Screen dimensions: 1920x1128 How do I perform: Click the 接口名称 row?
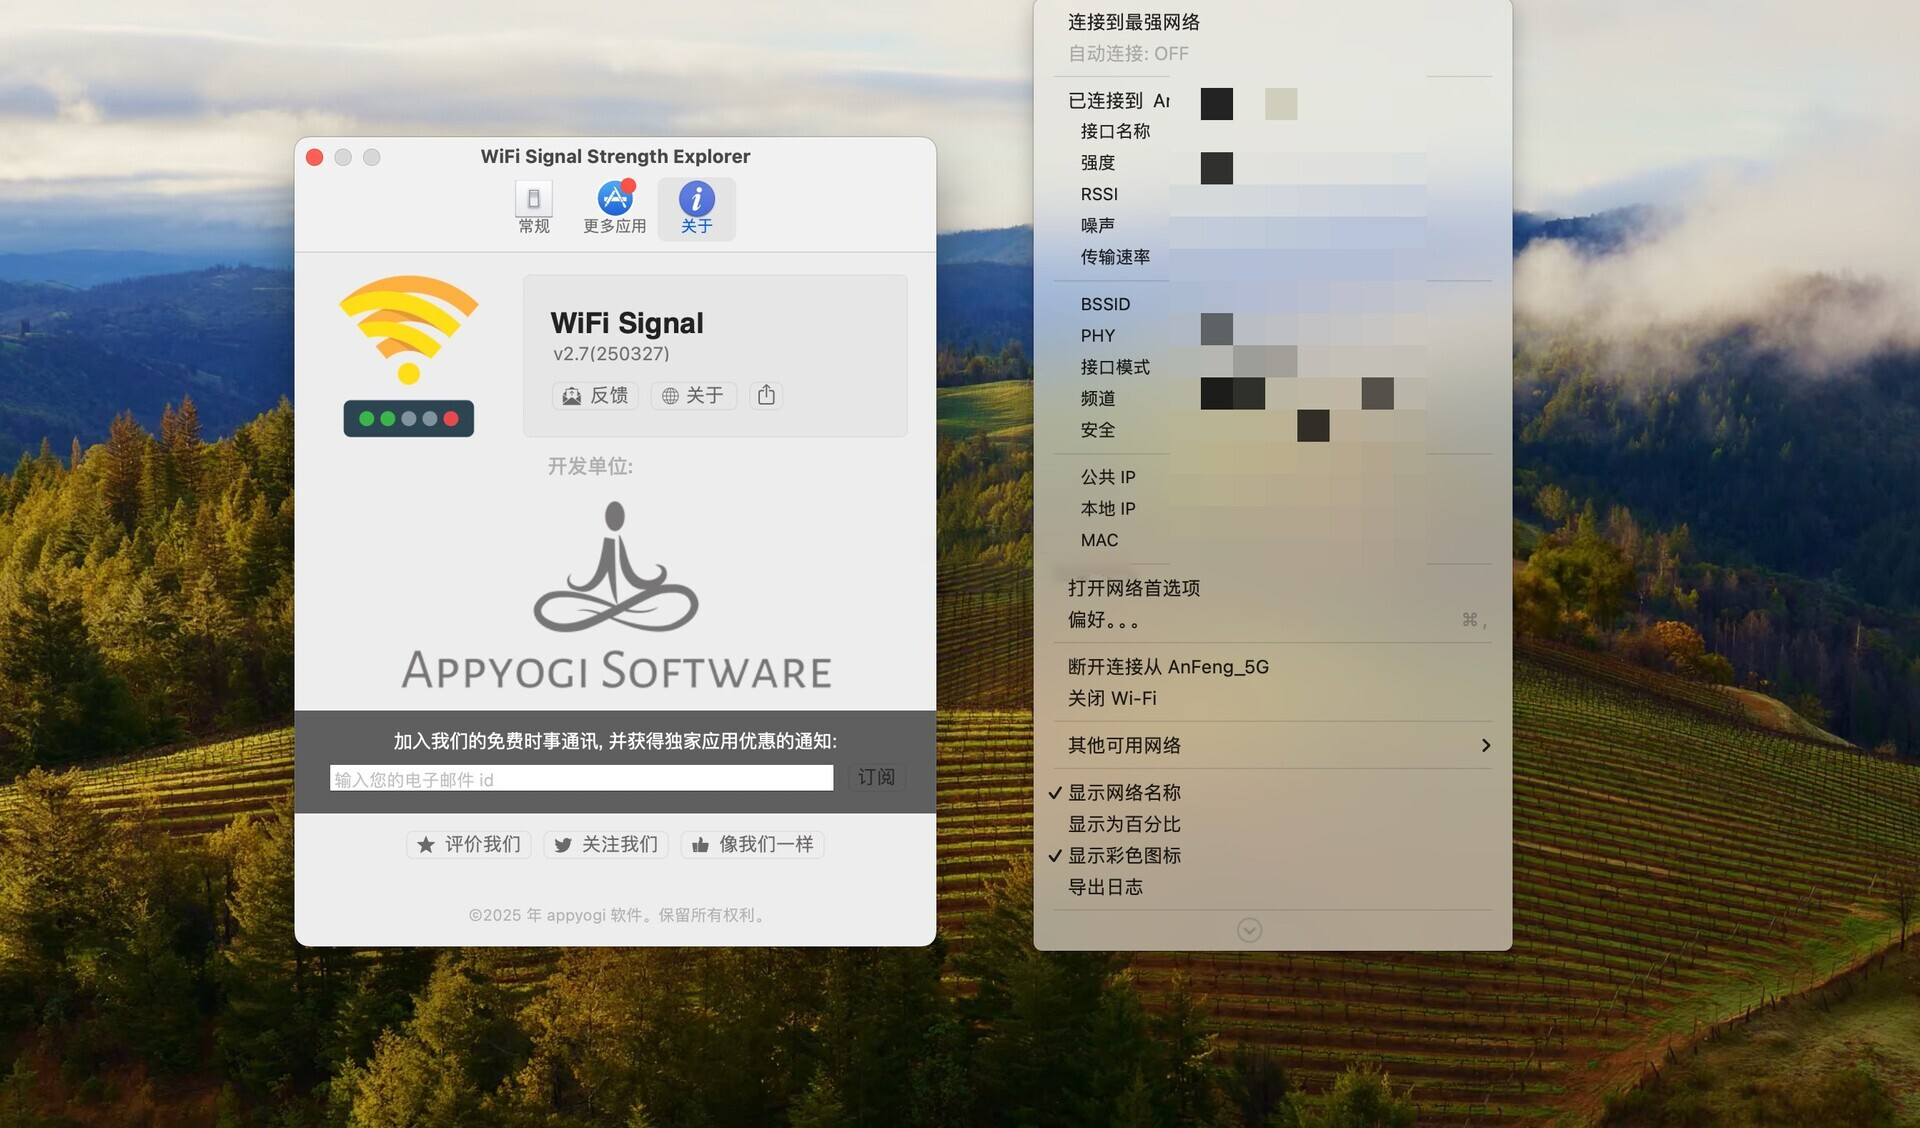(x=1272, y=131)
